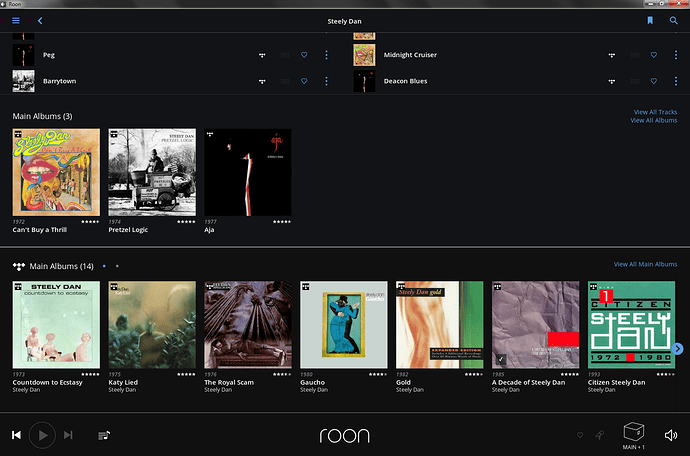Open the play queue icon
This screenshot has width=690, height=456.
point(104,435)
